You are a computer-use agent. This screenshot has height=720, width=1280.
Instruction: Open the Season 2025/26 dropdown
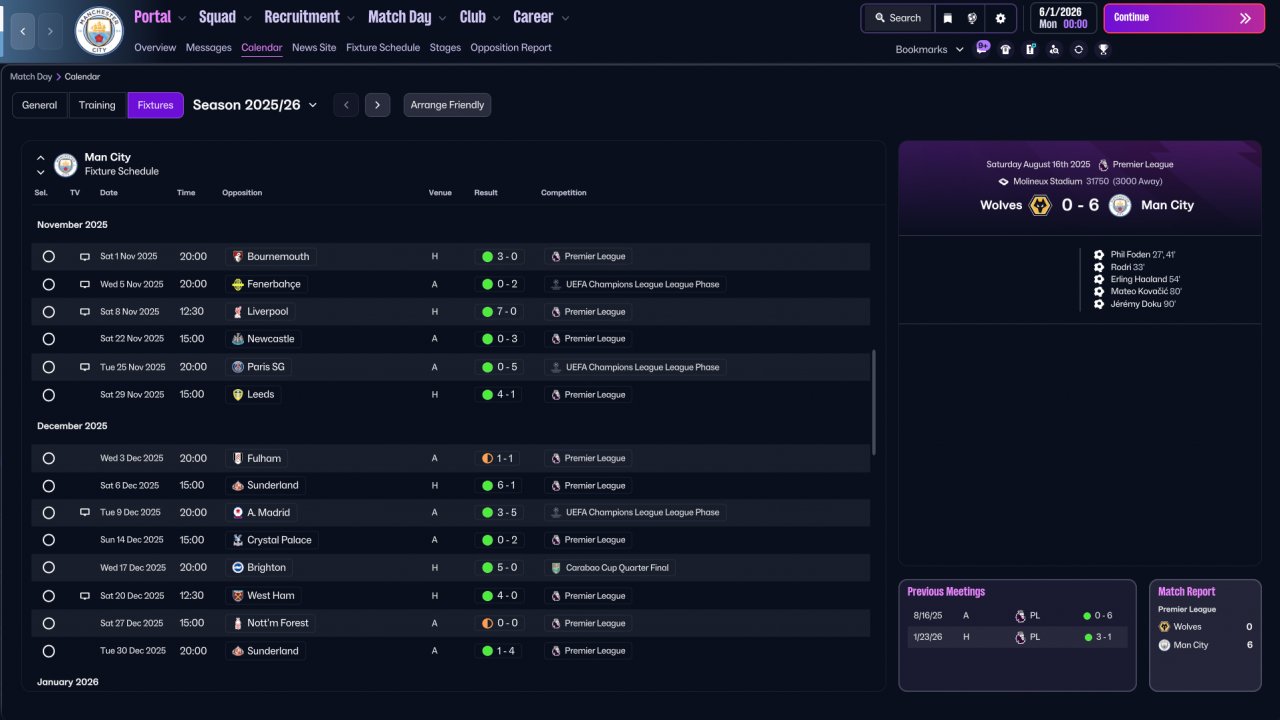pos(255,105)
